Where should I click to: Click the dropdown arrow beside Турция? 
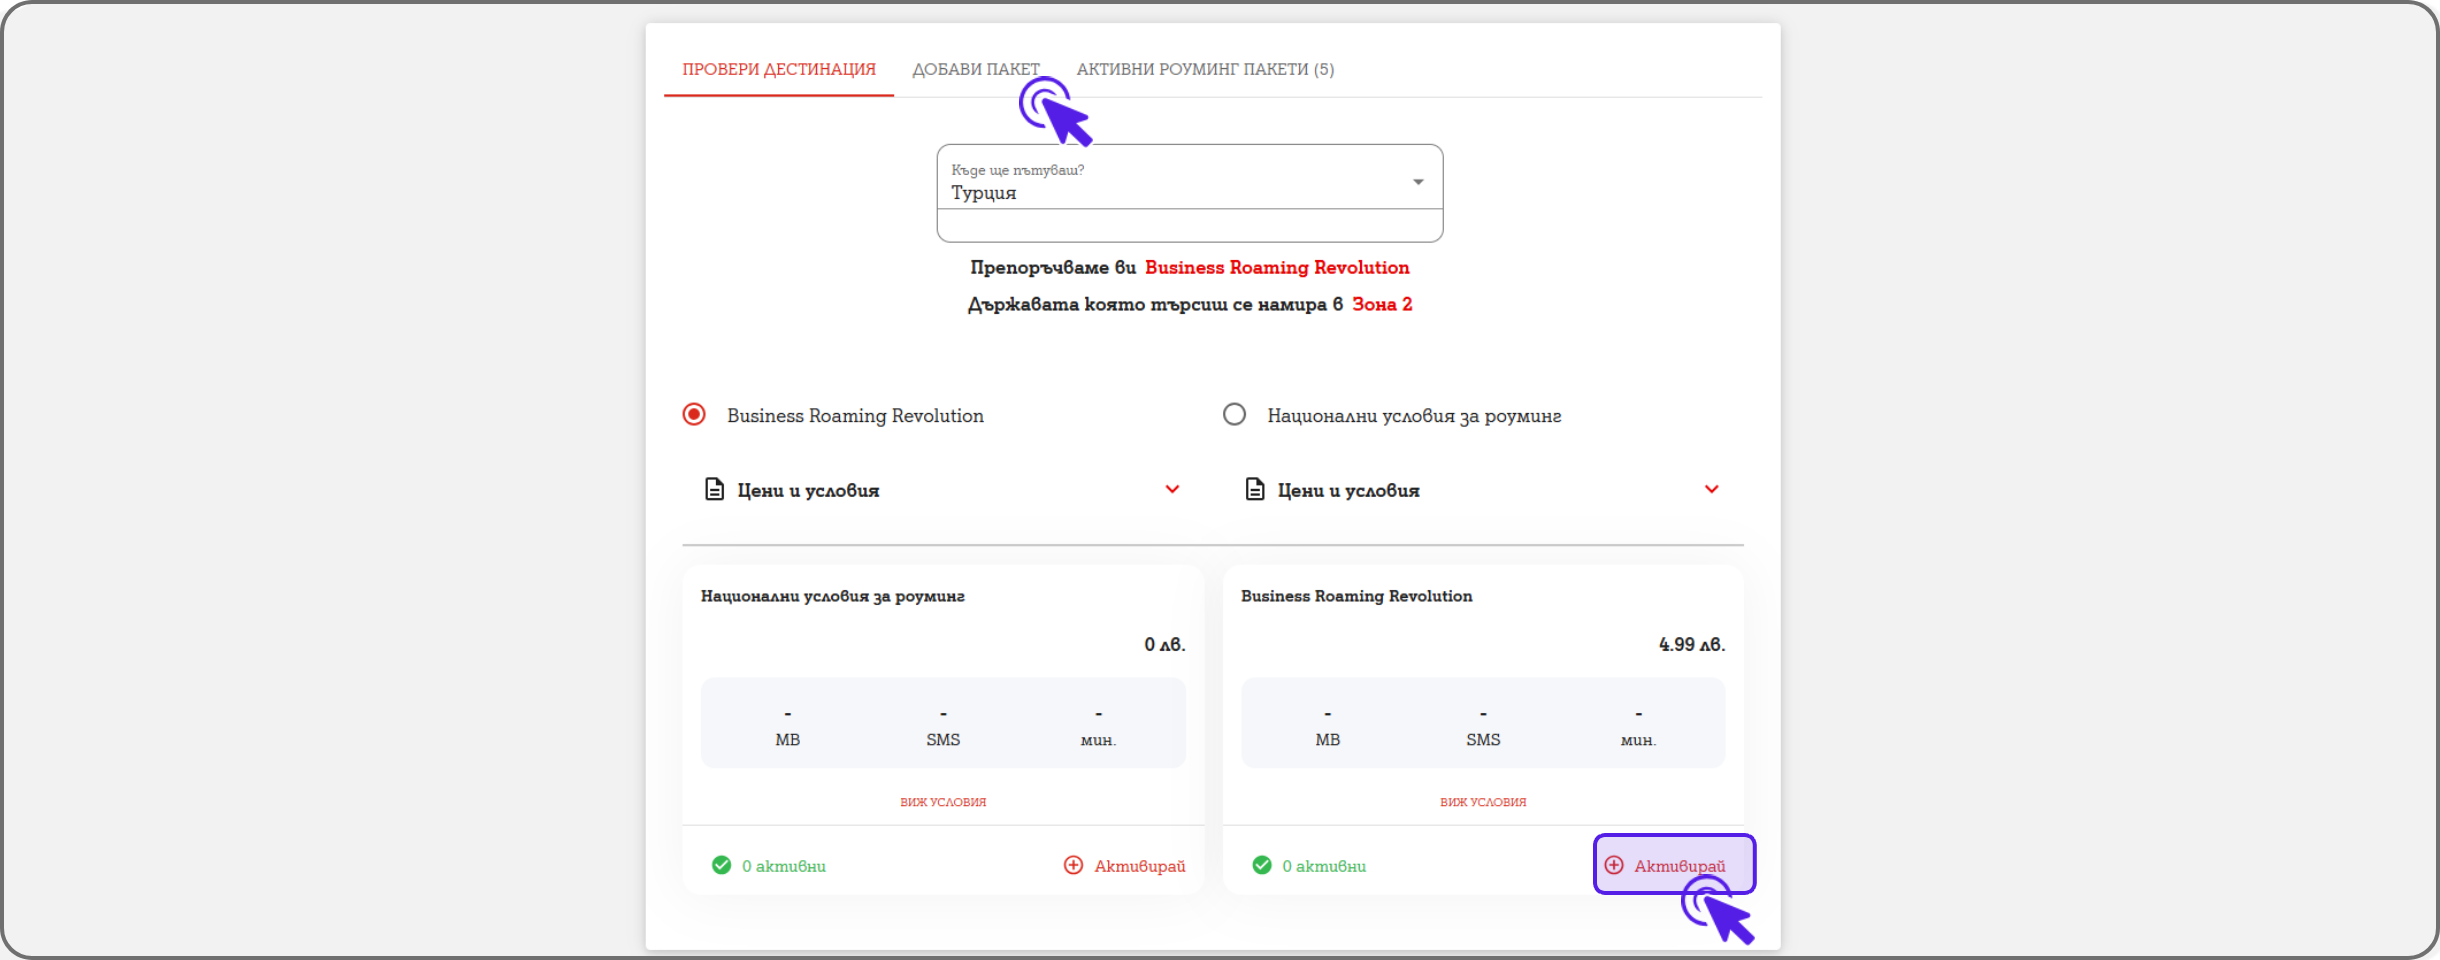point(1418,182)
